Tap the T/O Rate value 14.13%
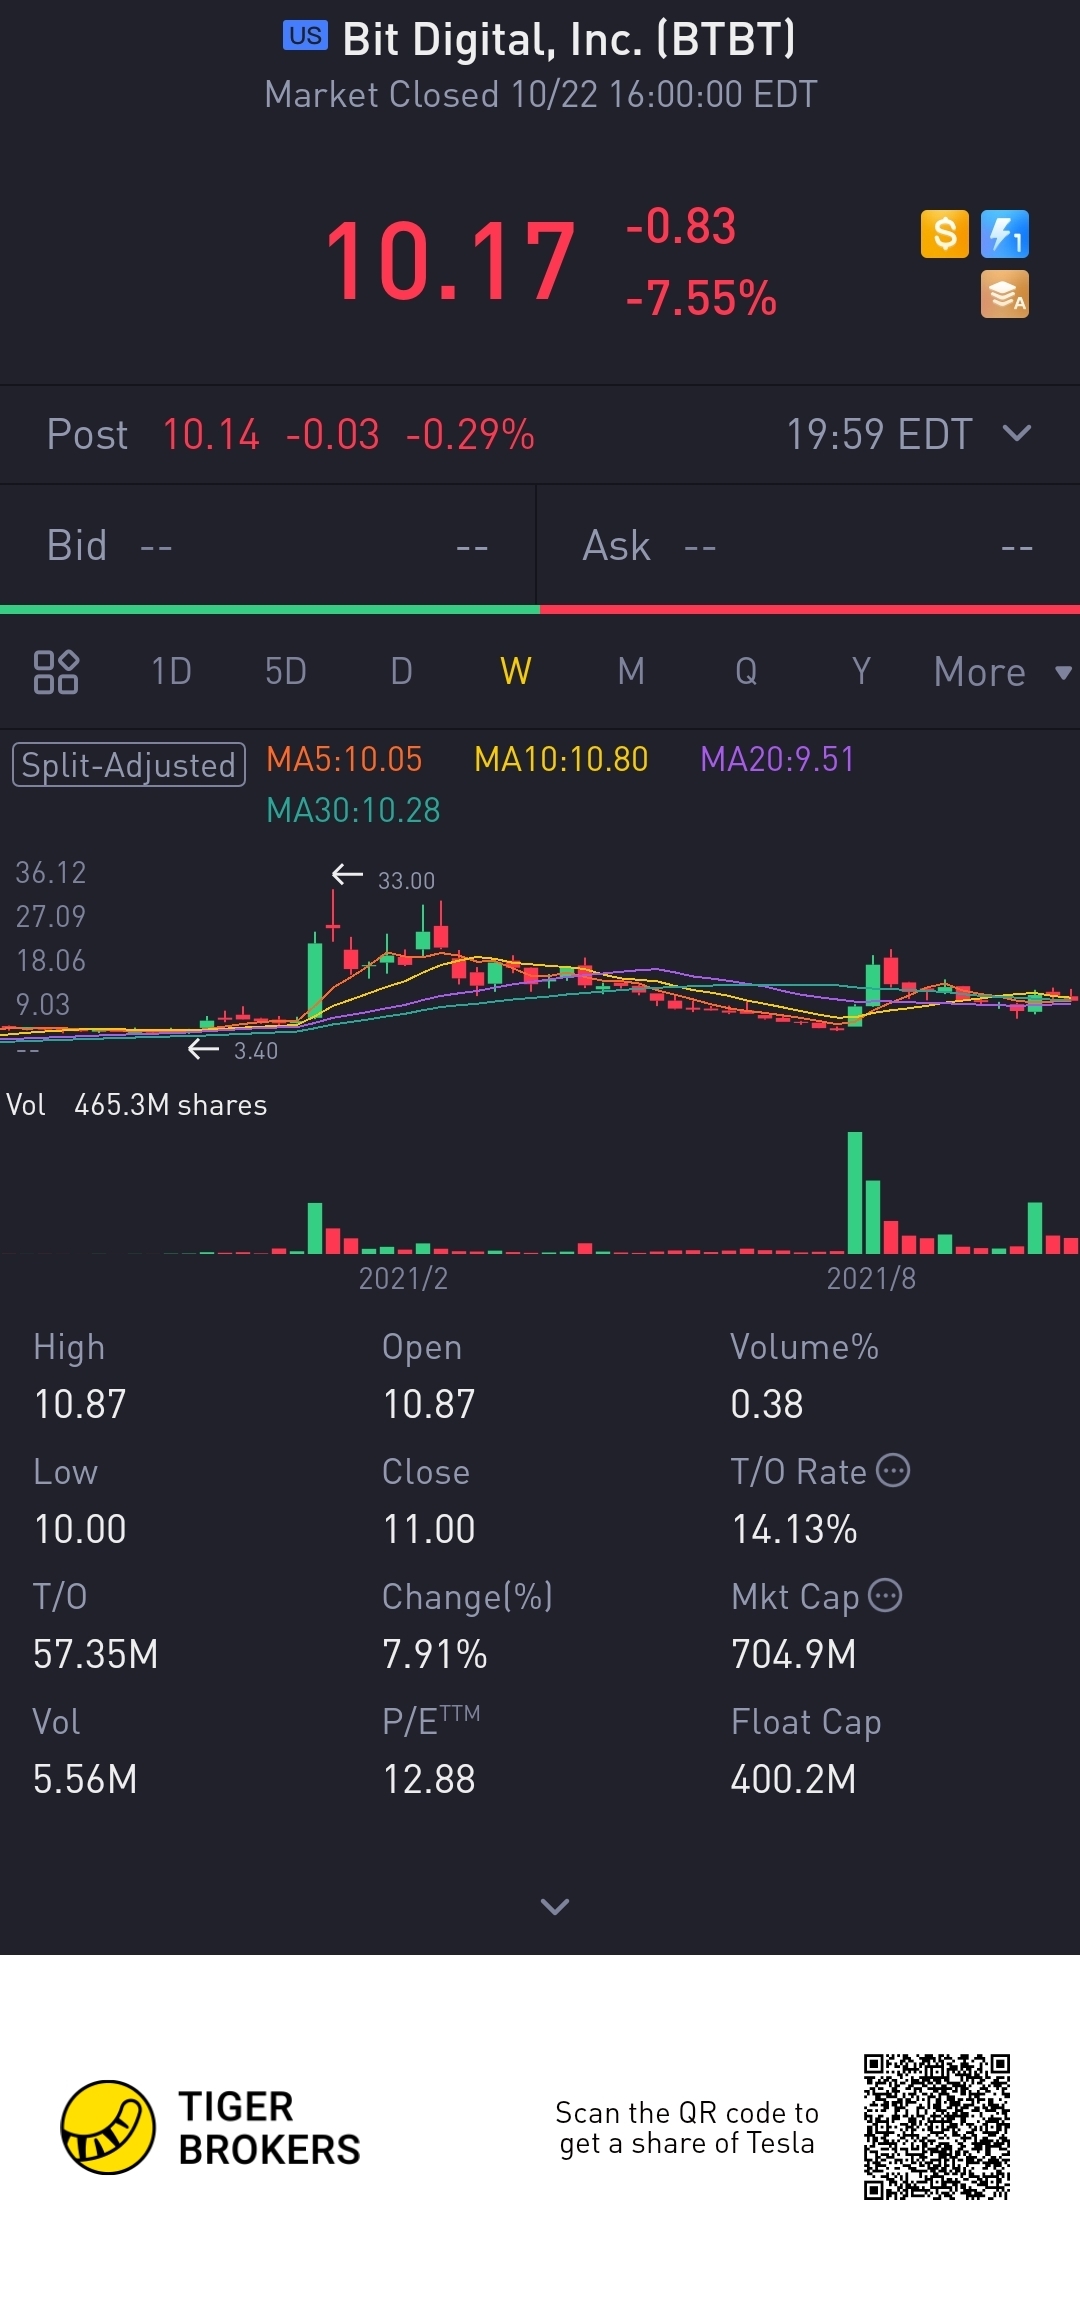 (x=794, y=1529)
